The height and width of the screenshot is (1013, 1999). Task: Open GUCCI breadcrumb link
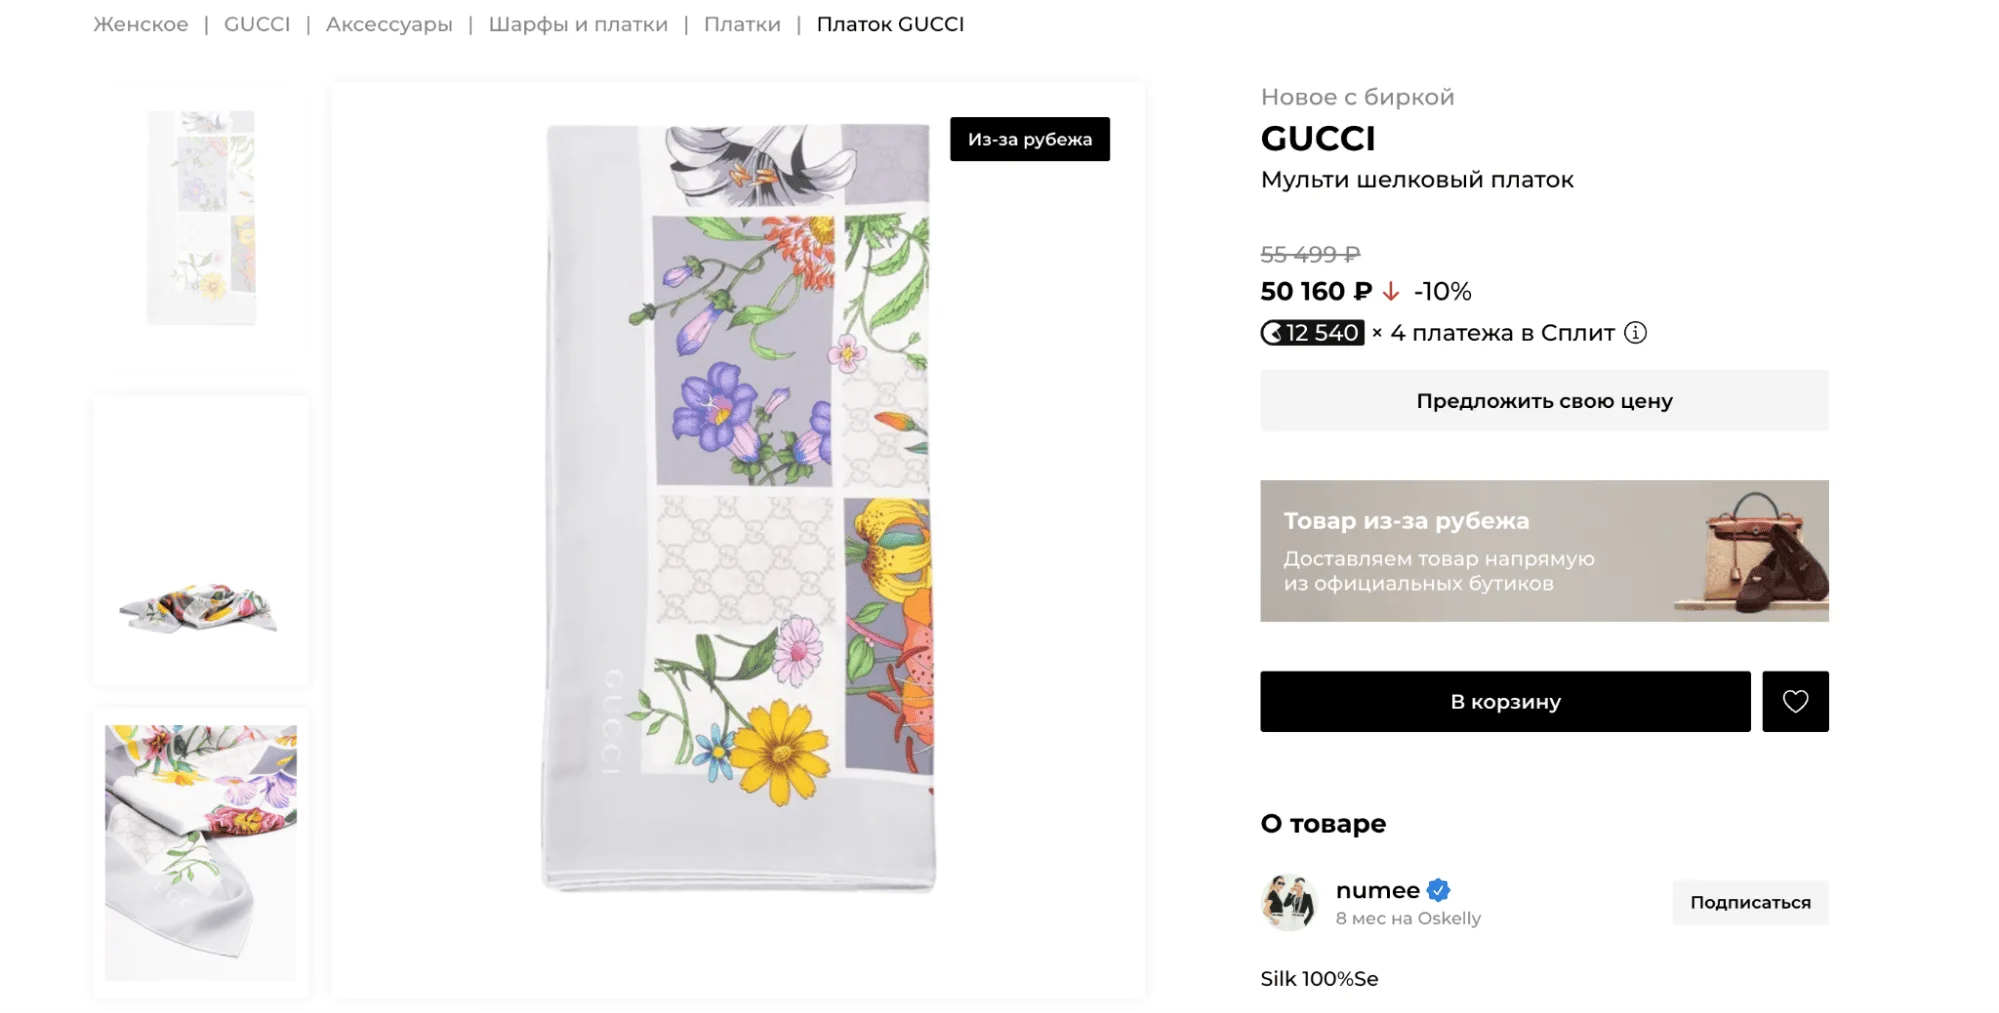257,24
